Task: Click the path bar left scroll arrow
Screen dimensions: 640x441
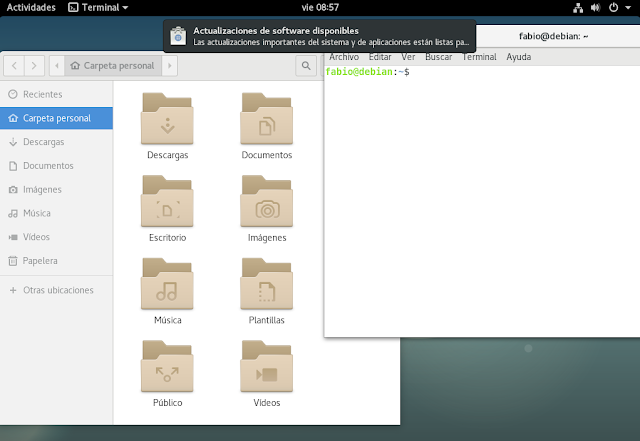Action: click(57, 66)
